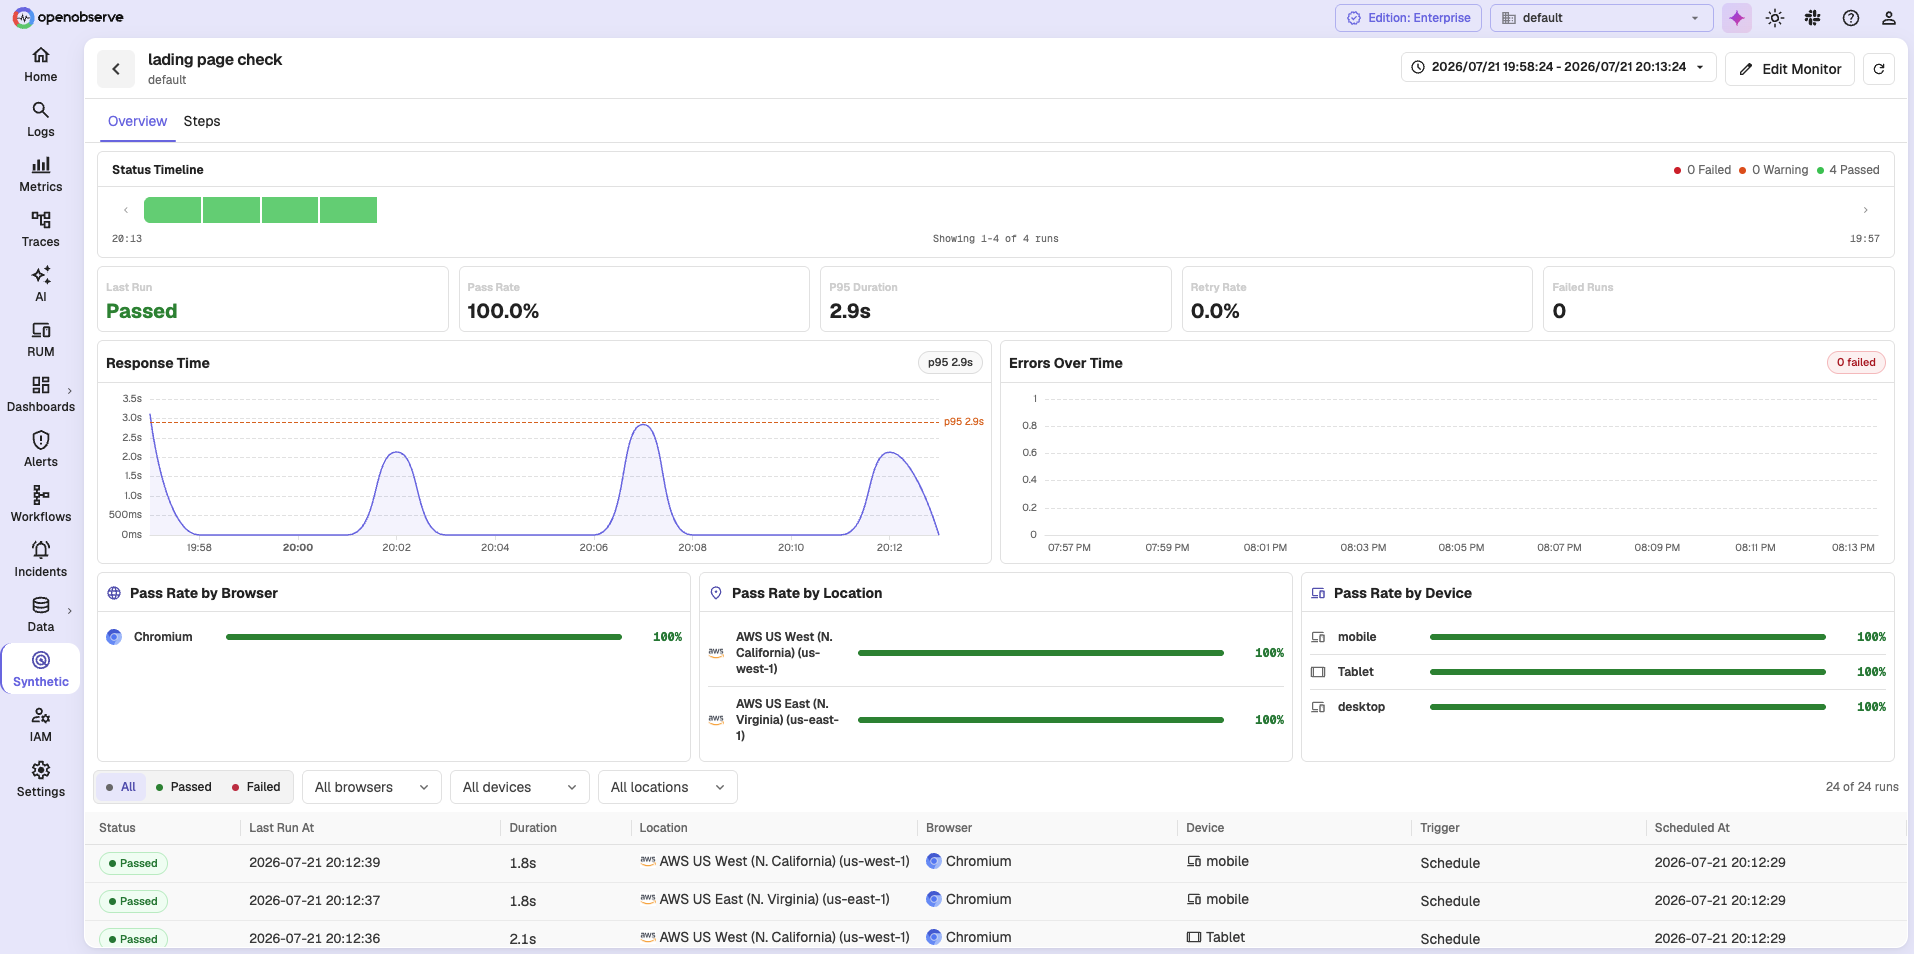Viewport: 1914px width, 954px height.
Task: Click Tablet pass rate row label
Action: 1356,672
